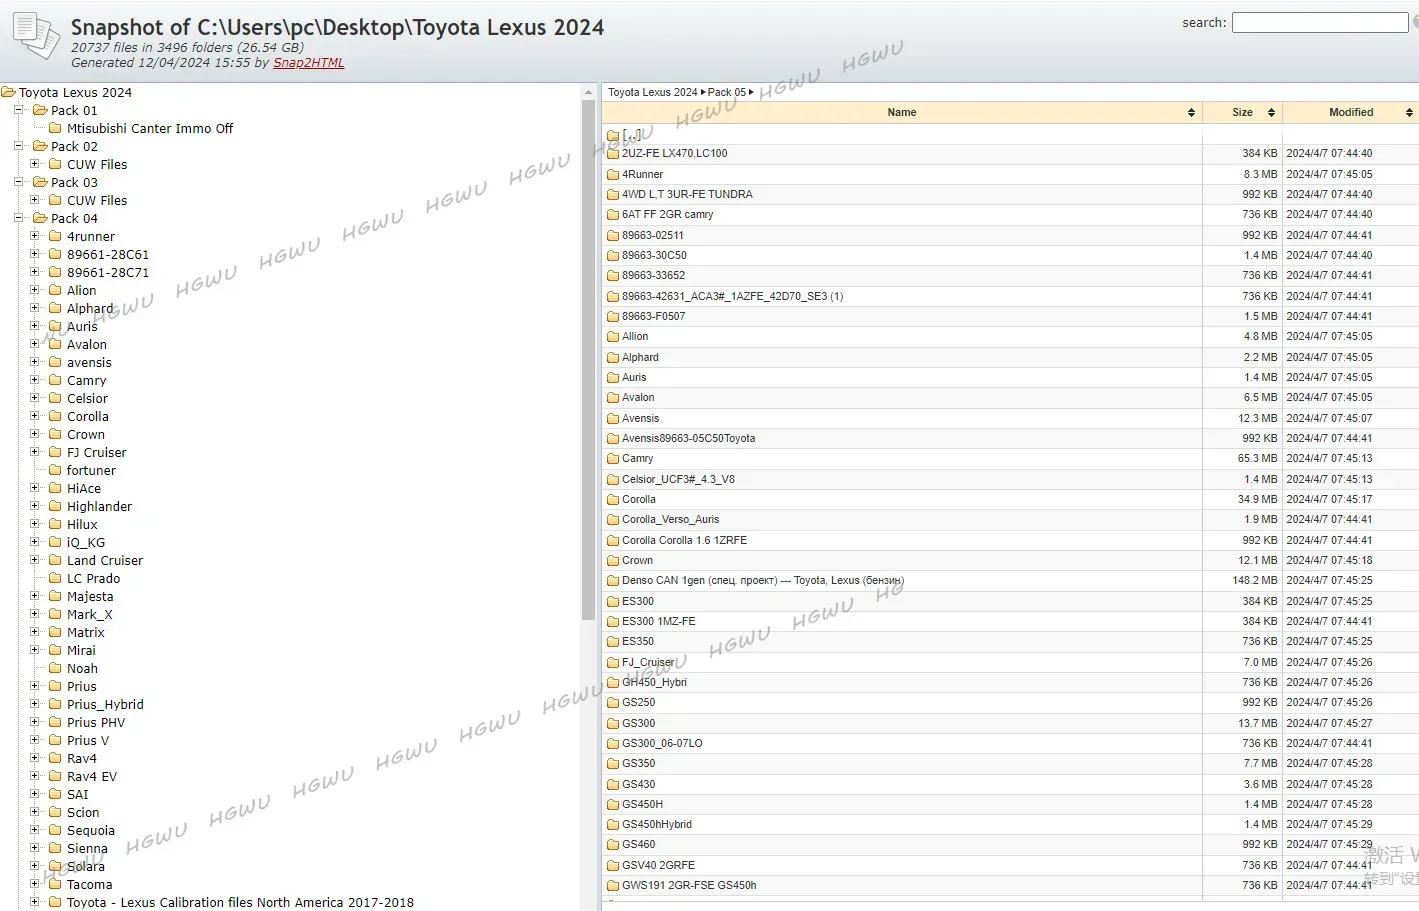Click folder icon of Camry in file list
Viewport: 1419px width, 911px height.
[613, 459]
